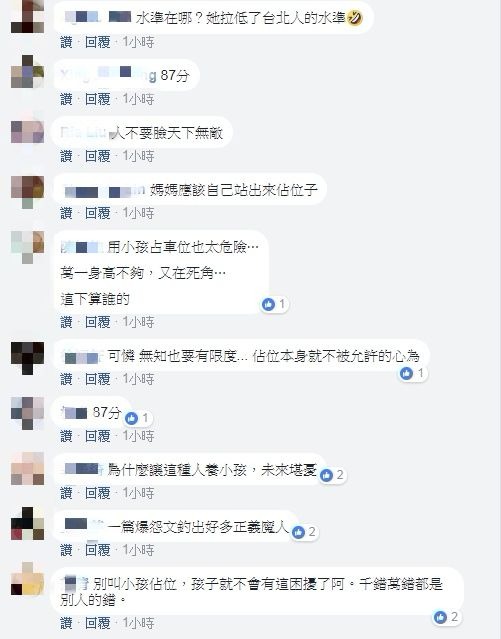Click 回覆 under 用小孩占車位 comment
The width and height of the screenshot is (501, 639).
(x=98, y=322)
